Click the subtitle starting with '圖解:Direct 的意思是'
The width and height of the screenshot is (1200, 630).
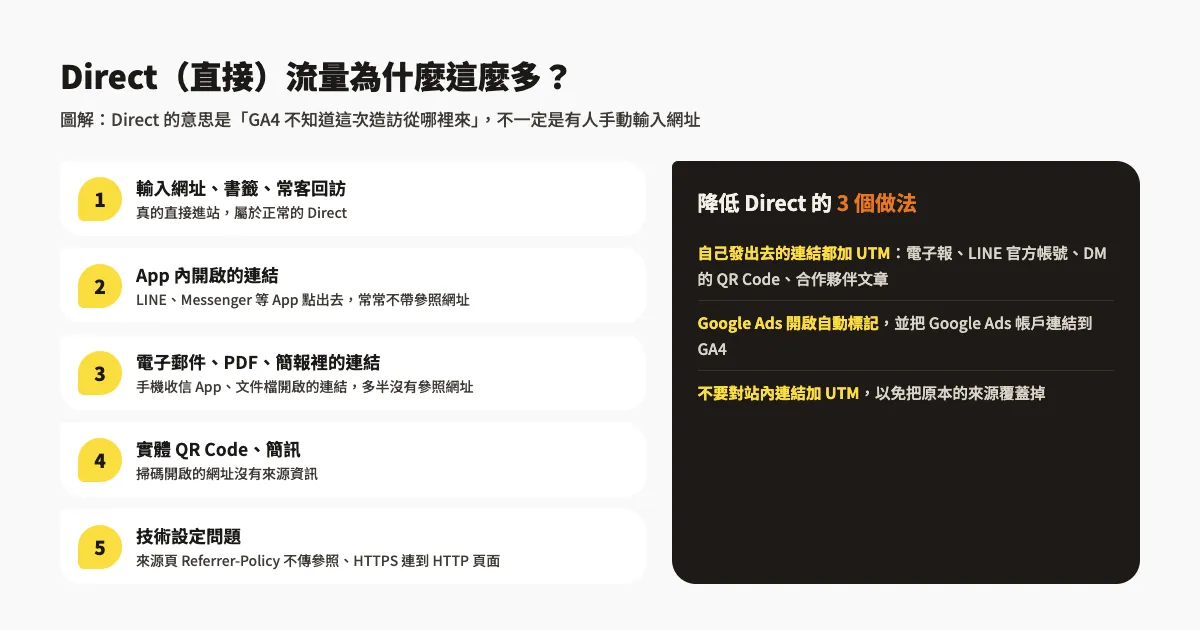tap(380, 120)
